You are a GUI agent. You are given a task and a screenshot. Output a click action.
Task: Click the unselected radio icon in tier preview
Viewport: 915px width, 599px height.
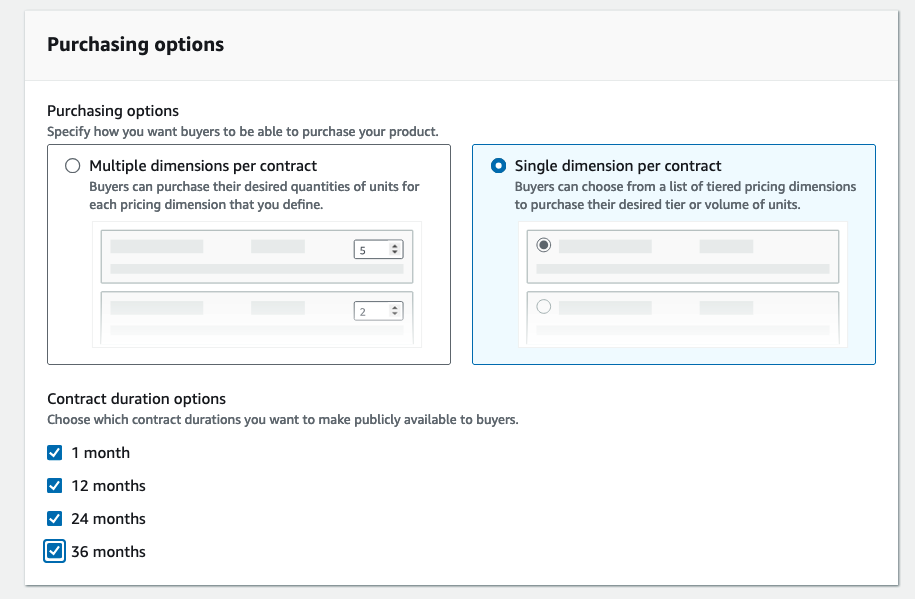click(x=544, y=307)
